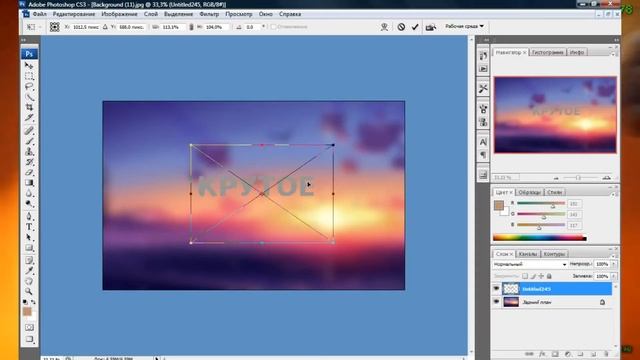
Task: Add layer style with fx icon
Action: [x=542, y=354]
